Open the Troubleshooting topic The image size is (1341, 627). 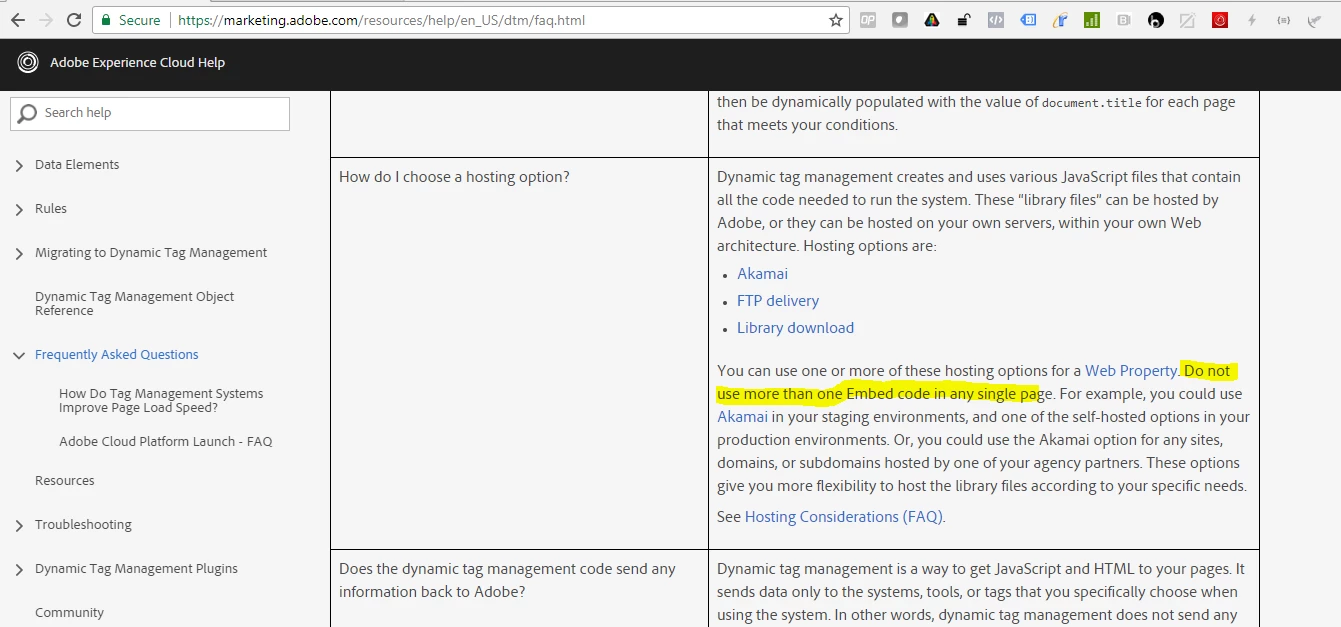pos(83,525)
